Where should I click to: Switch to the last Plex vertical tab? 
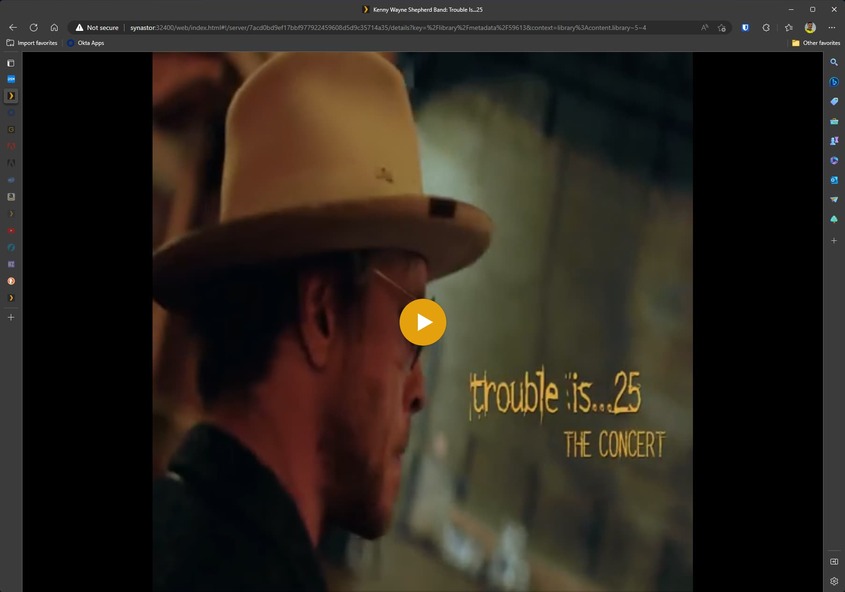pyautogui.click(x=11, y=298)
